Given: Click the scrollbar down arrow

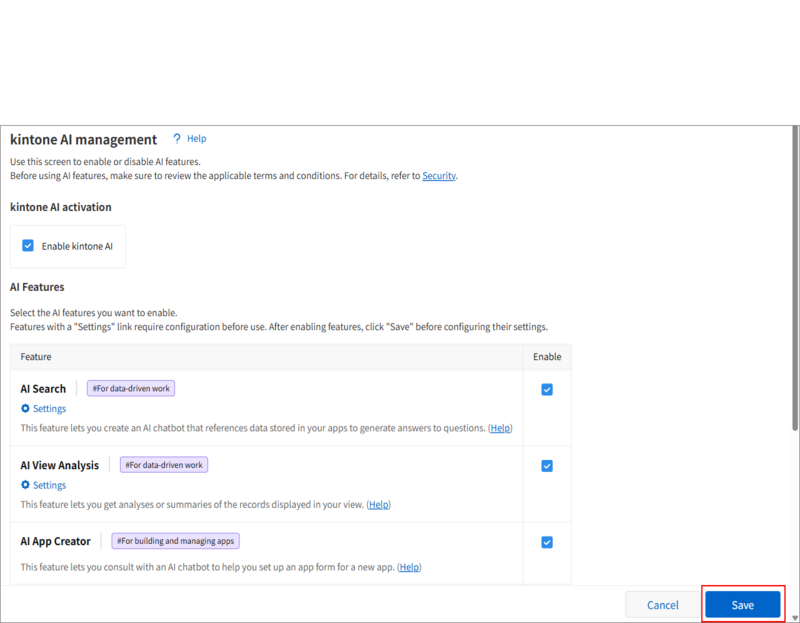Looking at the screenshot, I should click(795, 618).
